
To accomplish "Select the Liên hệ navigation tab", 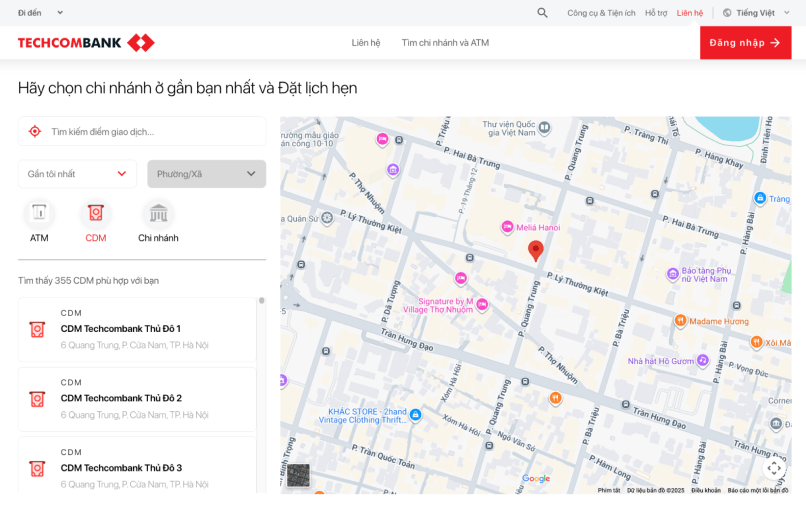I will 366,43.
